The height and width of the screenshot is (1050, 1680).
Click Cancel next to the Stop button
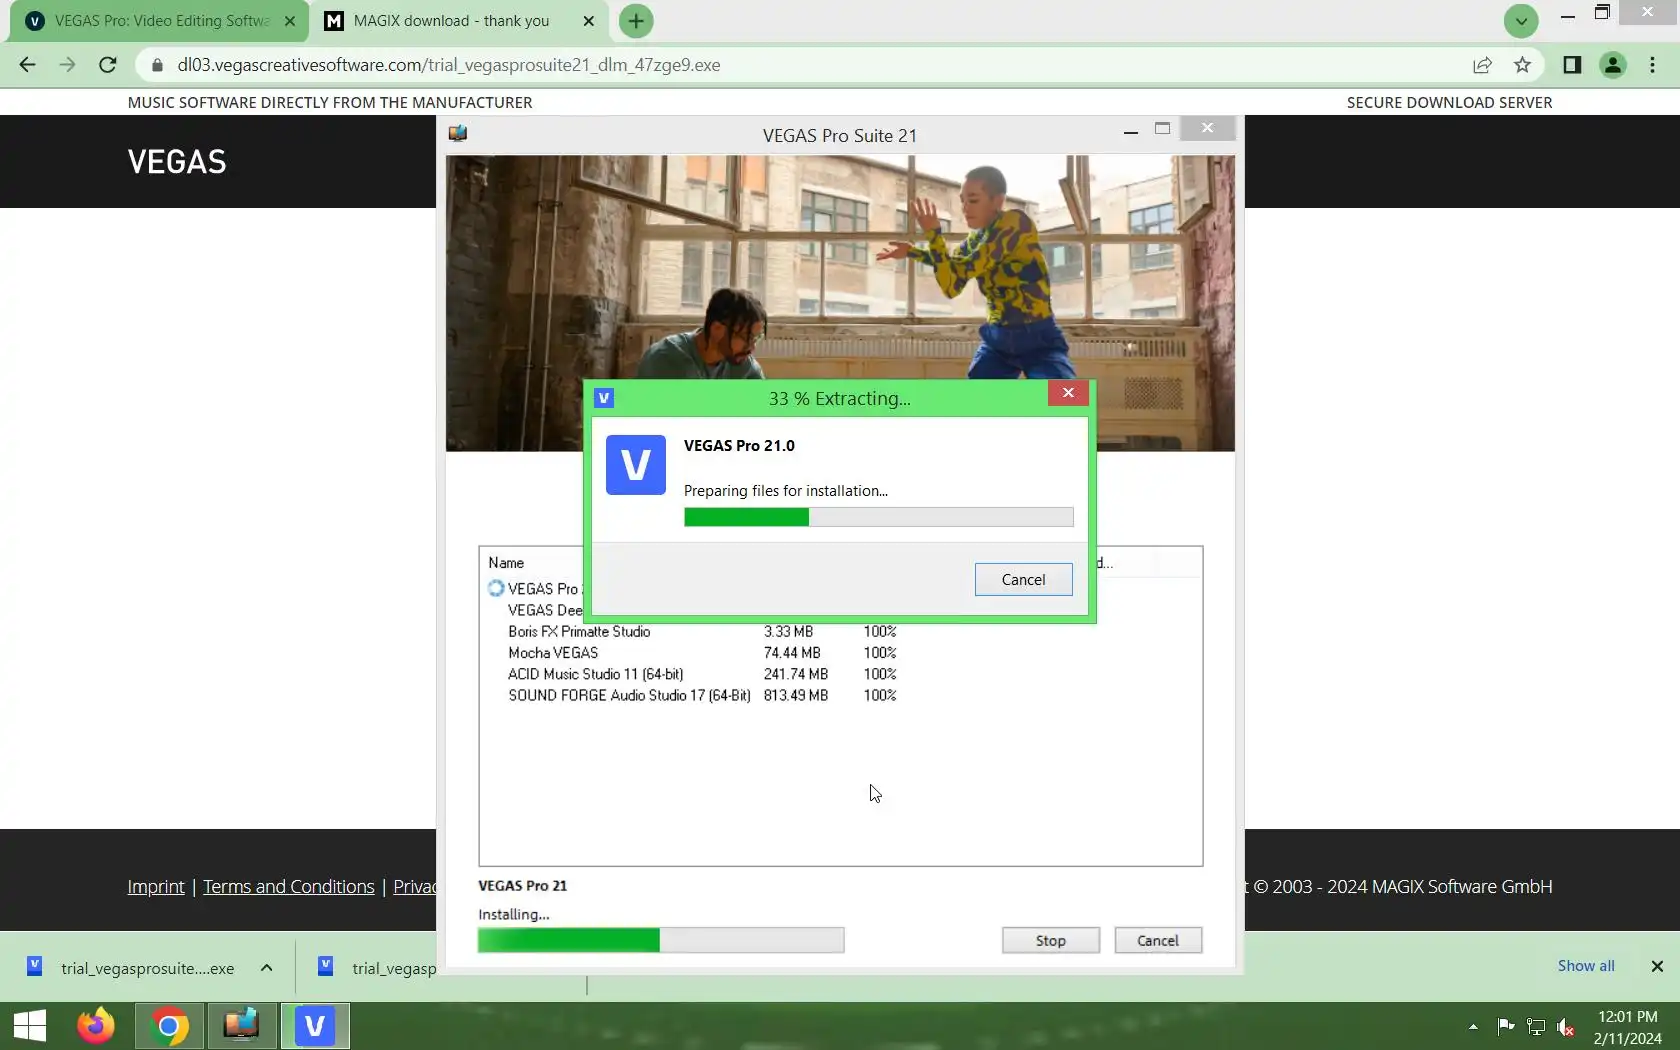pyautogui.click(x=1158, y=941)
